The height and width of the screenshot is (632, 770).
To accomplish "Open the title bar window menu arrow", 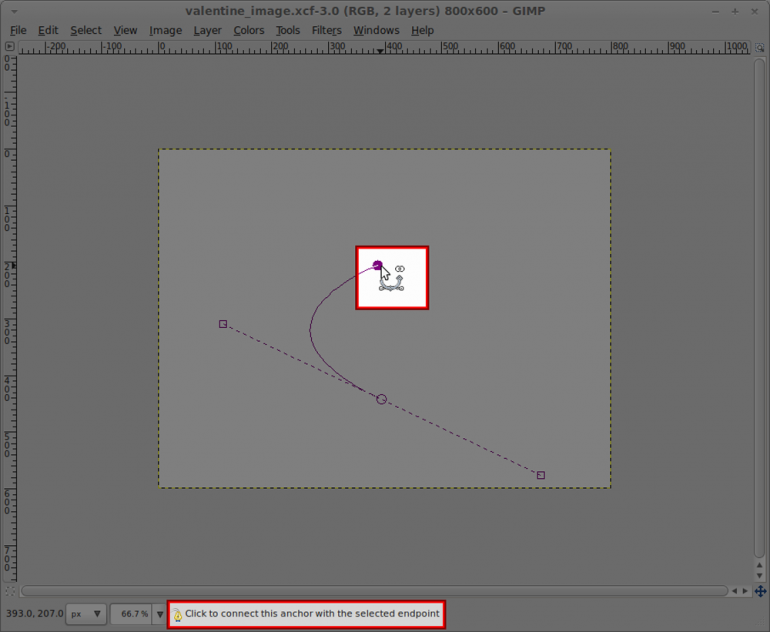I will [14, 11].
